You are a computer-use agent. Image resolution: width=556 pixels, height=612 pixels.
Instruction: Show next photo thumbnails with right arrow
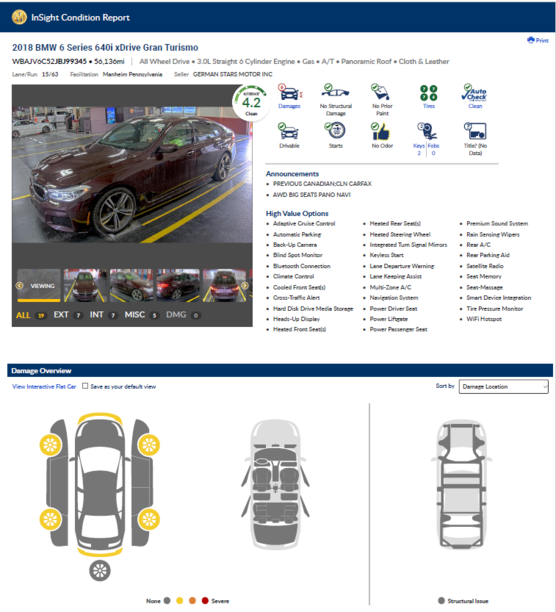point(245,286)
